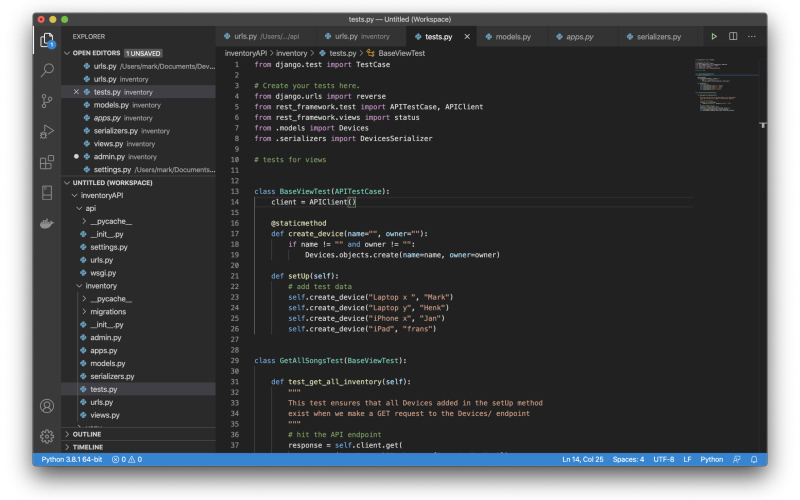Expand the migrations folder
The width and height of the screenshot is (800, 500).
coord(84,312)
